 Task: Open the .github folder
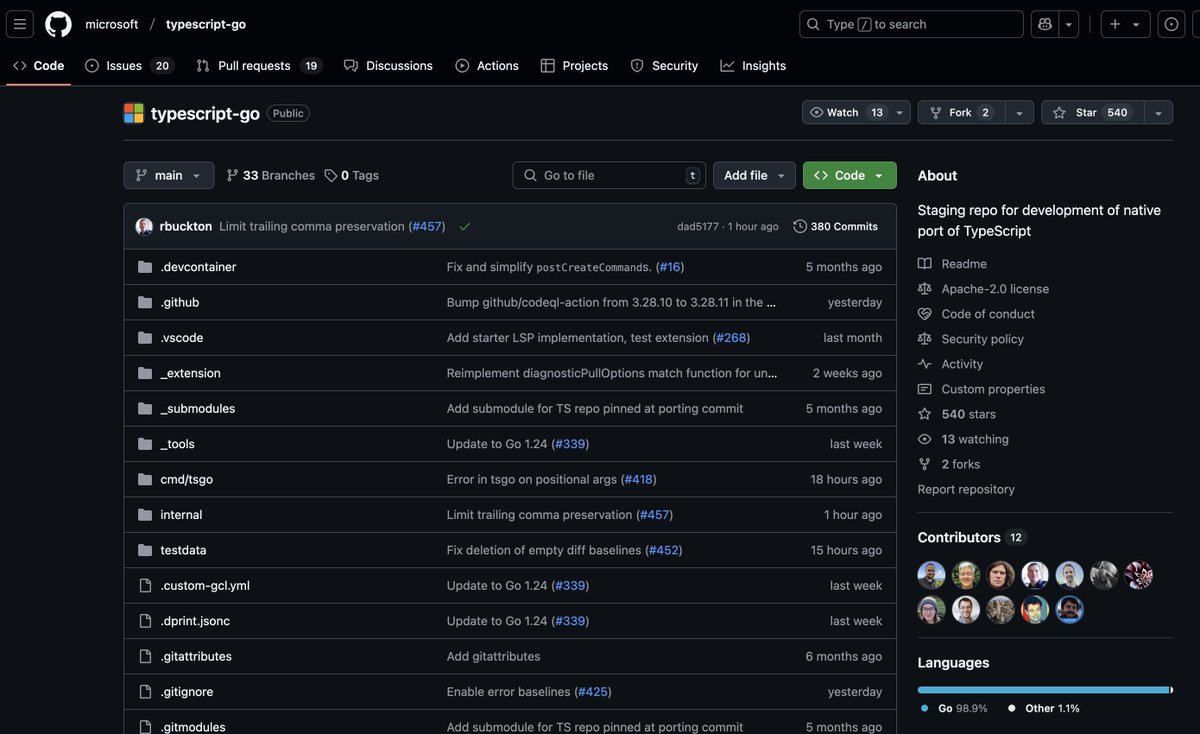[x=180, y=302]
